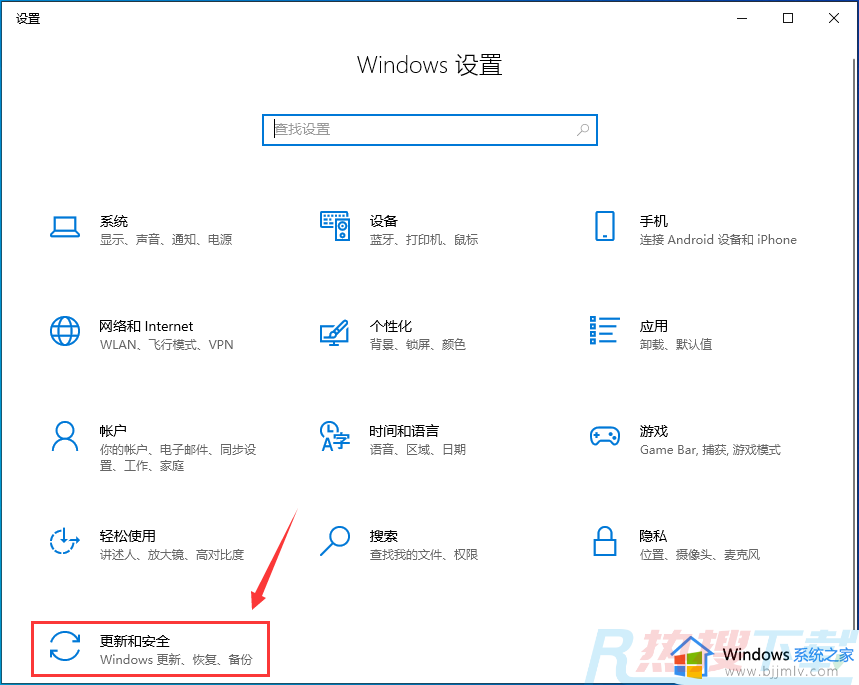Open 系统 settings title
This screenshot has width=859, height=685.
click(x=114, y=221)
